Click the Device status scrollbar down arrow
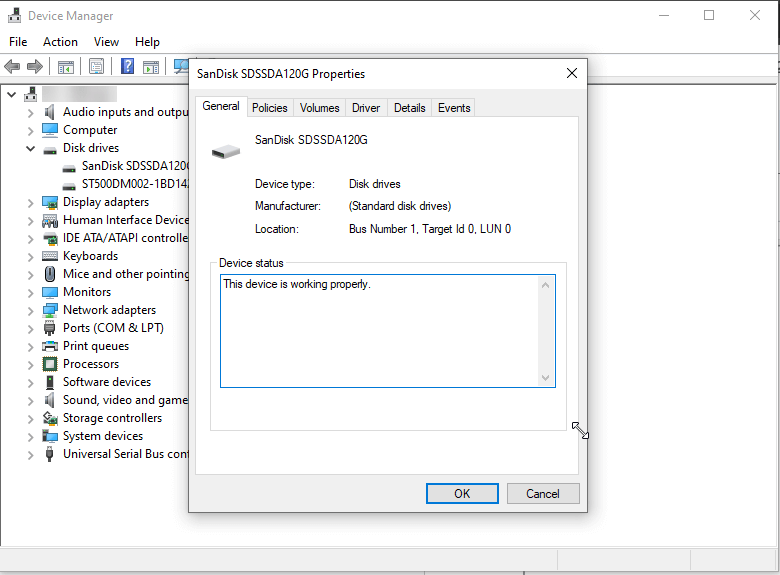 [x=546, y=377]
